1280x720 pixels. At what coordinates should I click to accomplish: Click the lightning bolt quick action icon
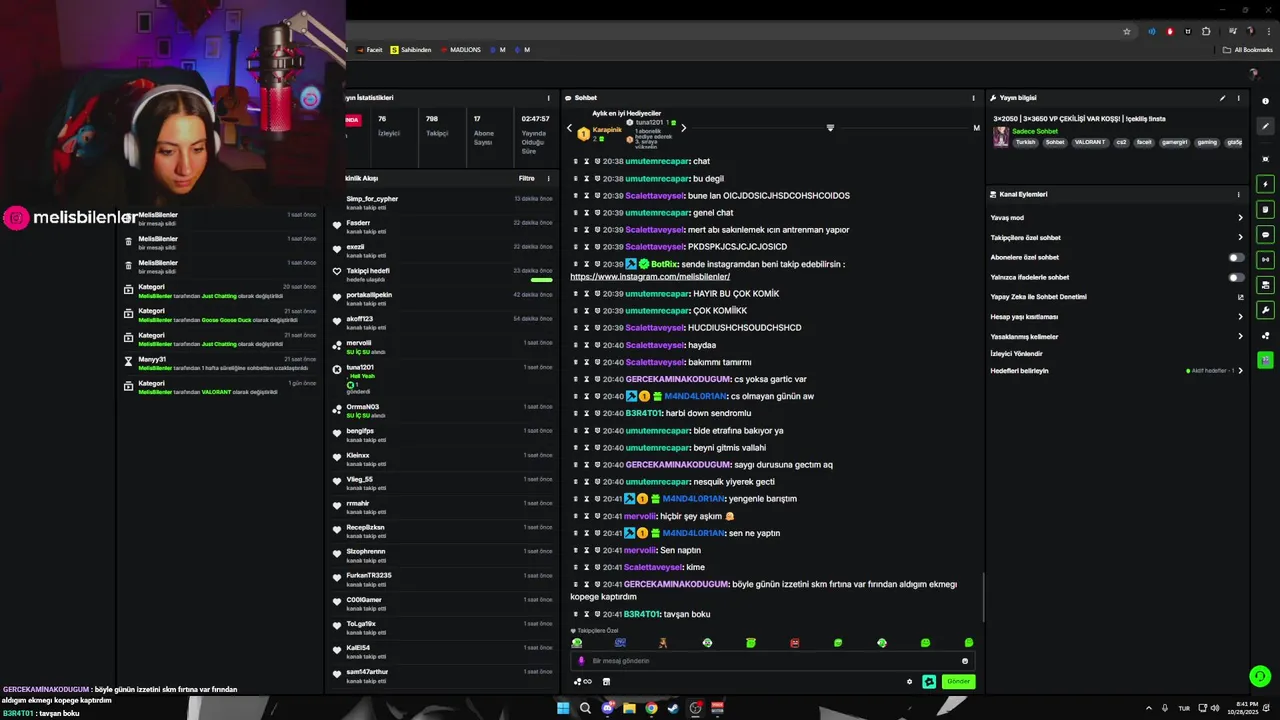pyautogui.click(x=1266, y=184)
